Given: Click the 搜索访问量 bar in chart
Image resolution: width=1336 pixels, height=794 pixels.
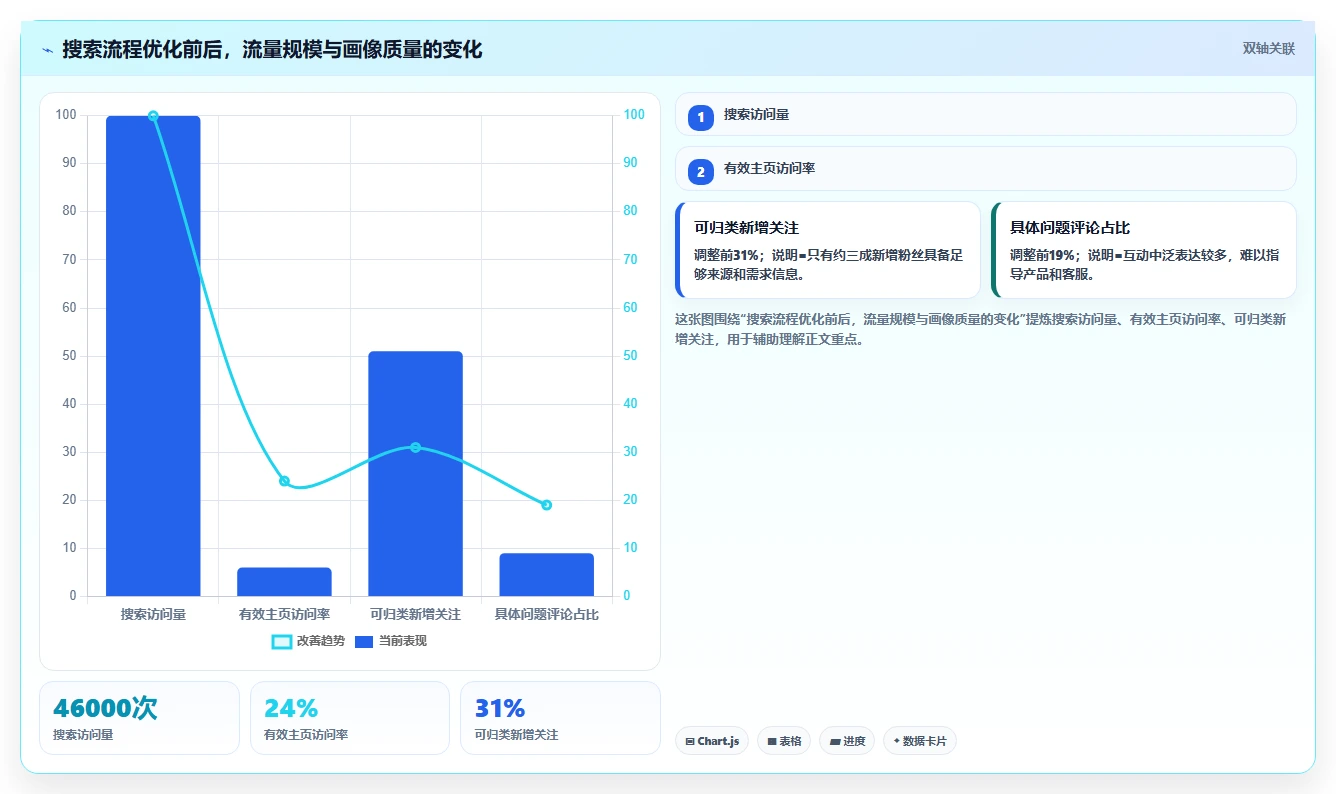Looking at the screenshot, I should (153, 356).
